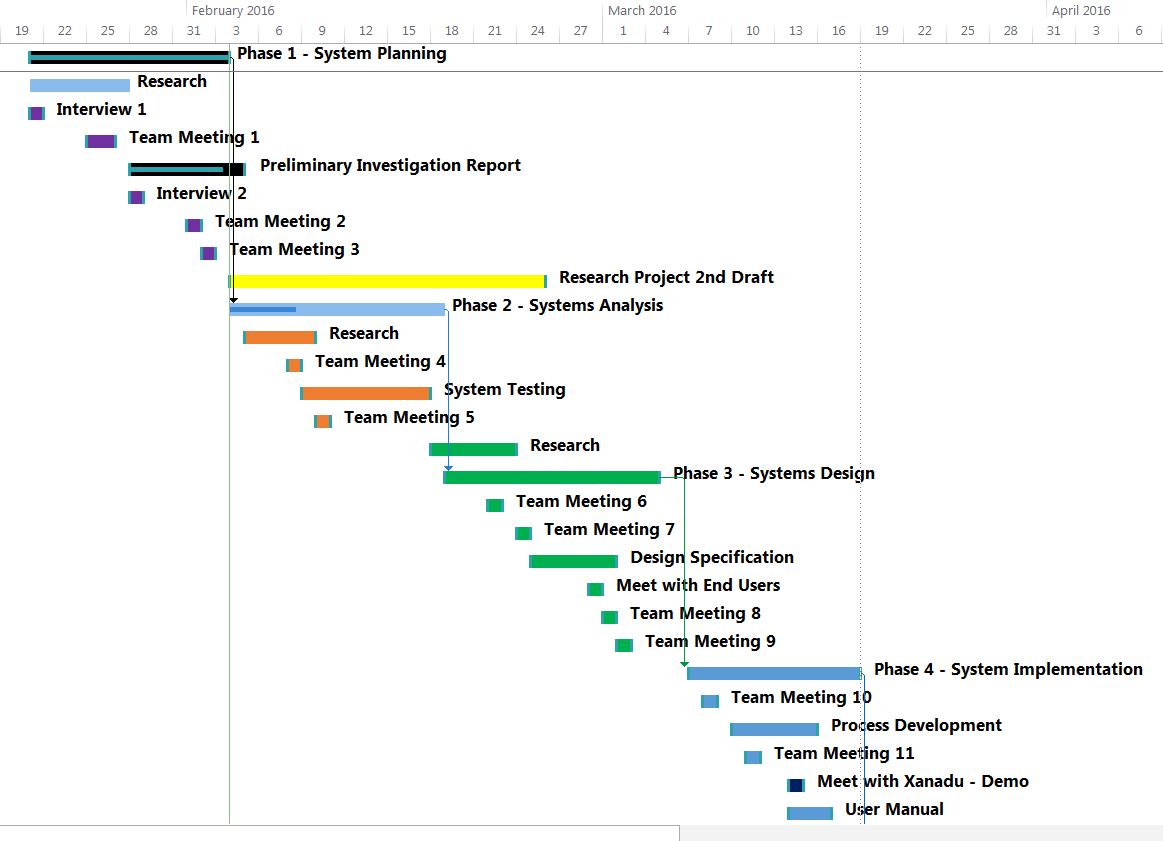Click the March 2016 timescale header
The width and height of the screenshot is (1163, 841).
[x=642, y=10]
